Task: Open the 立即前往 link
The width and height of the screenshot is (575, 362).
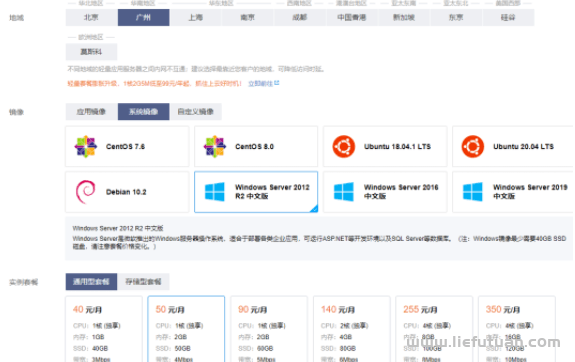Action: (260, 84)
